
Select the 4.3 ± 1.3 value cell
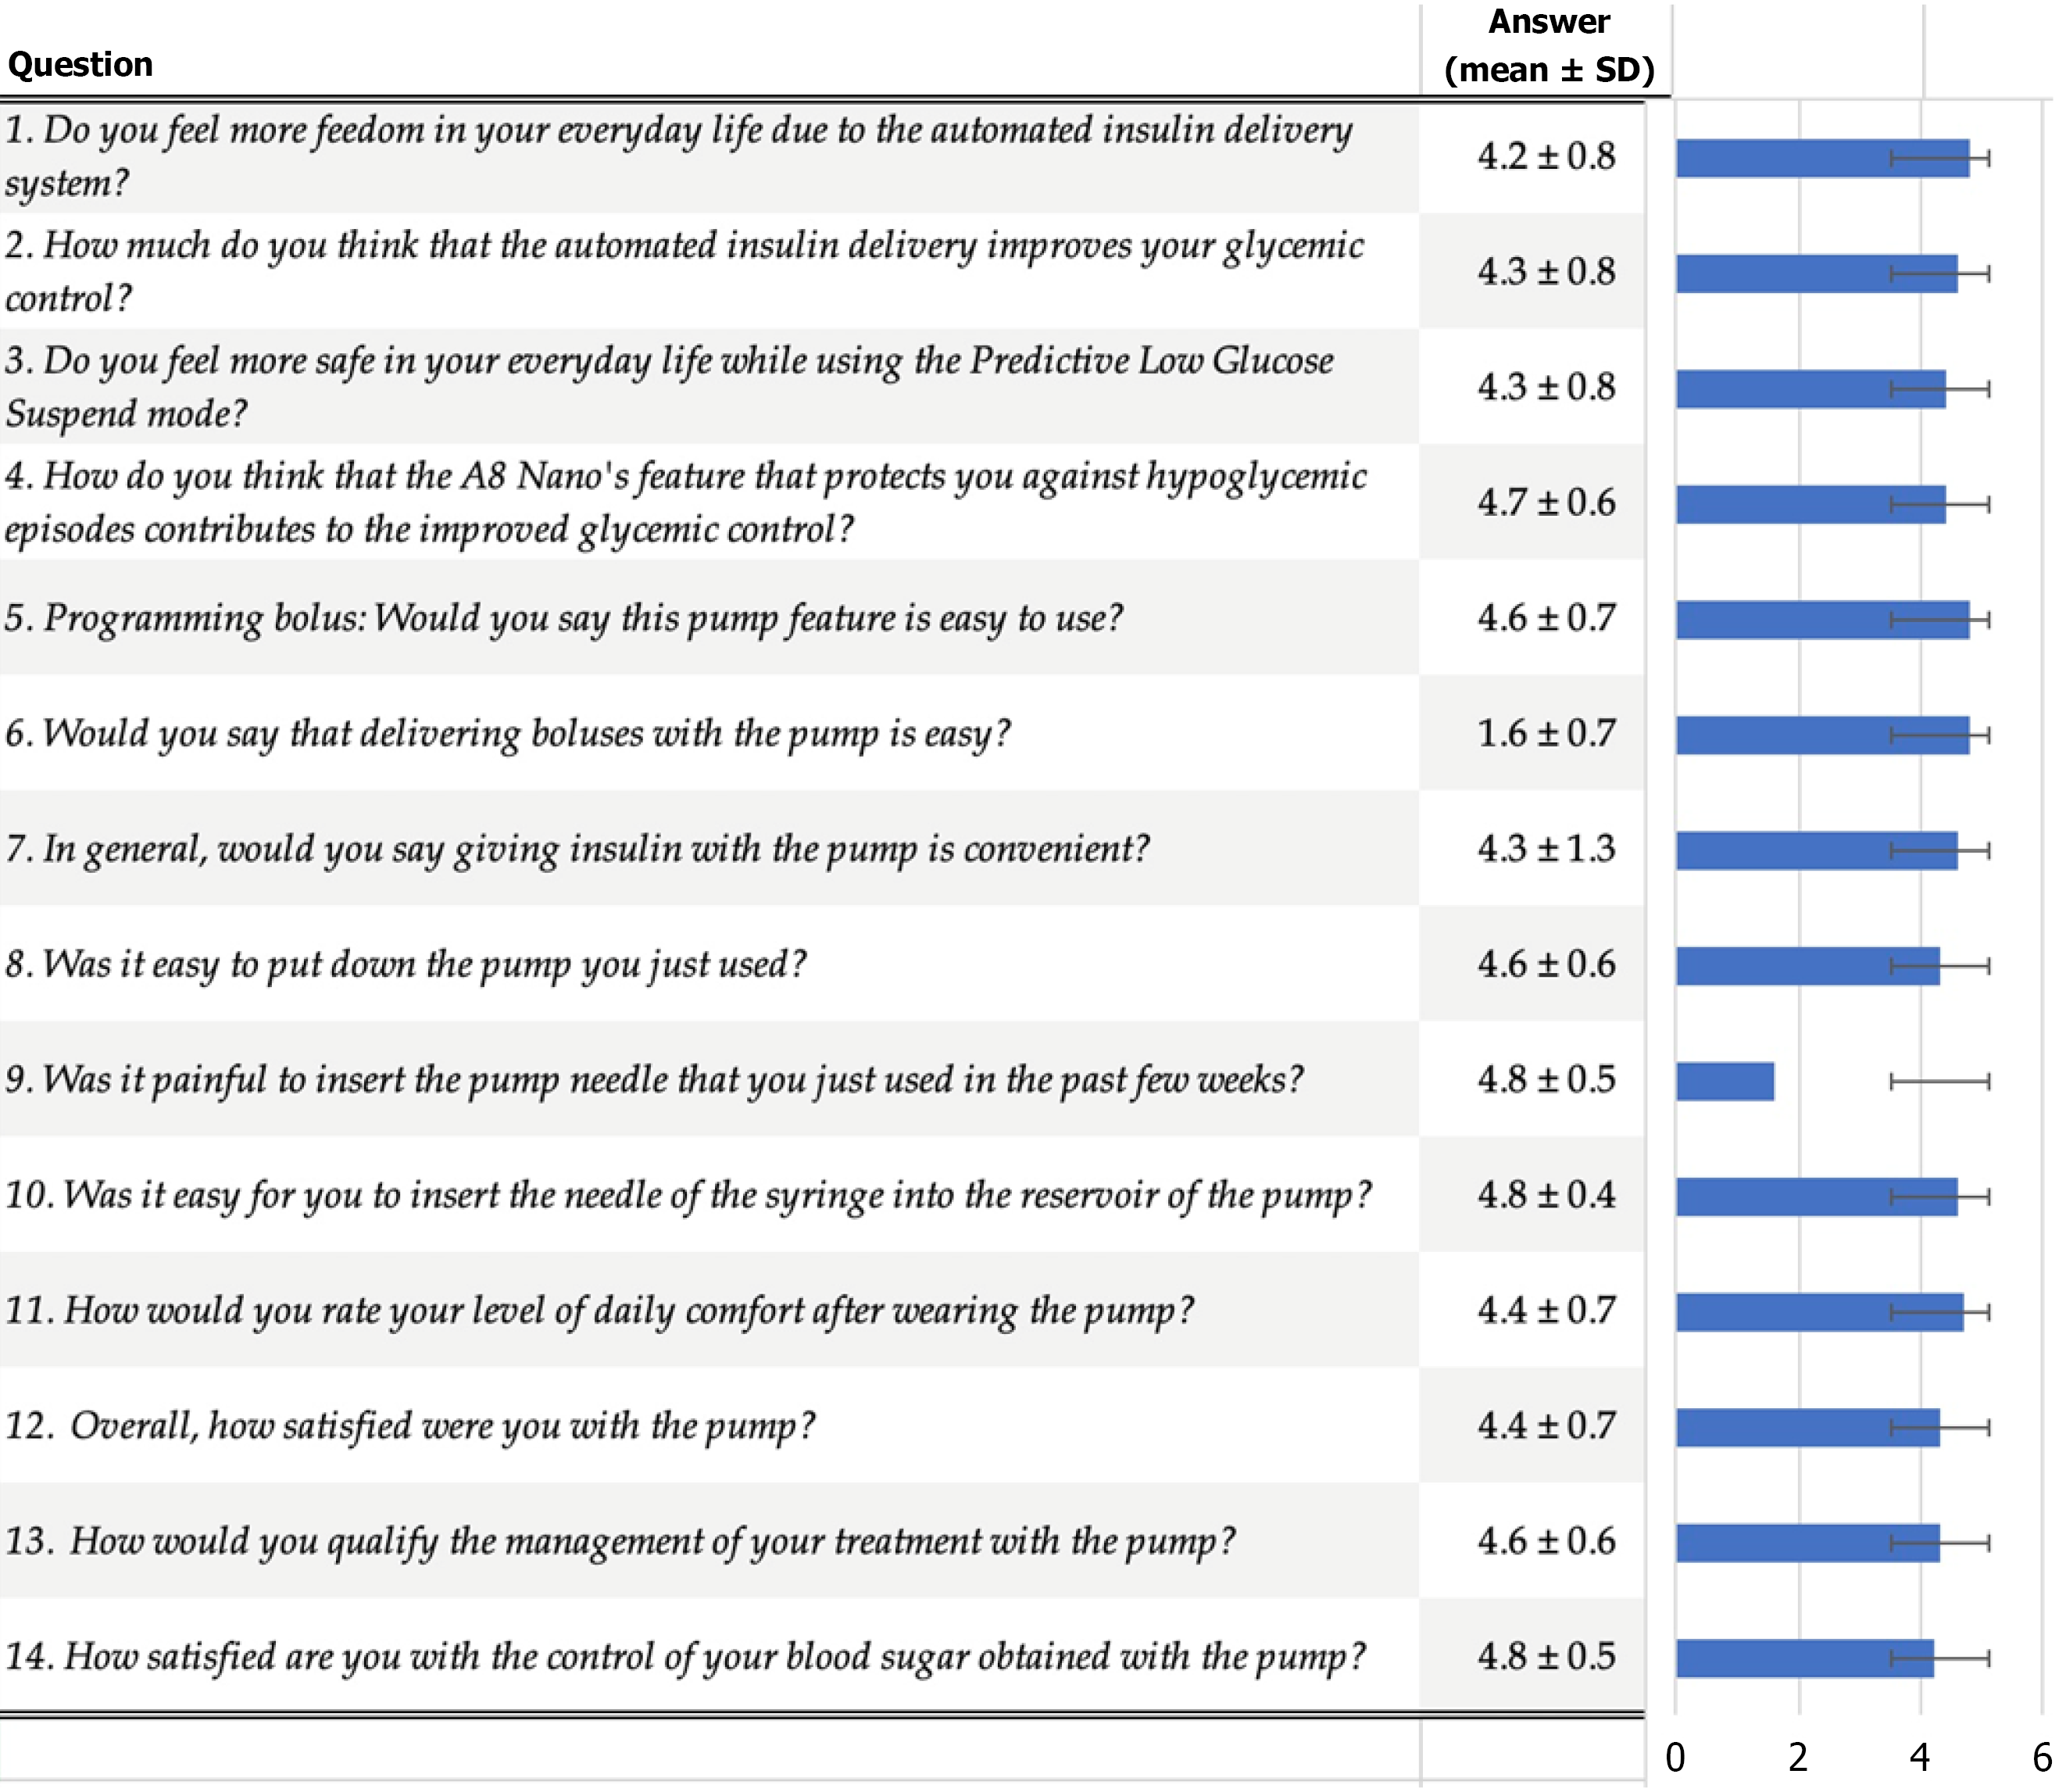coord(1546,848)
